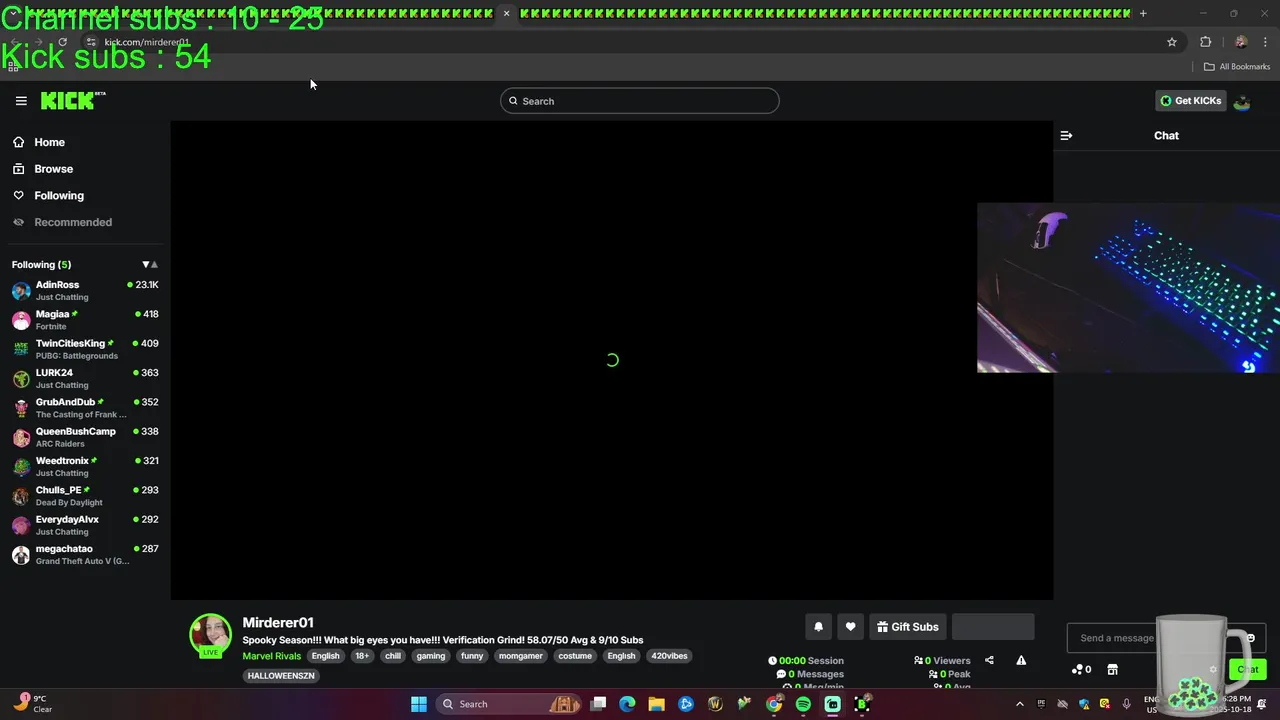1280x720 pixels.
Task: Open GrubAndDub channel from Following
Action: (85, 408)
